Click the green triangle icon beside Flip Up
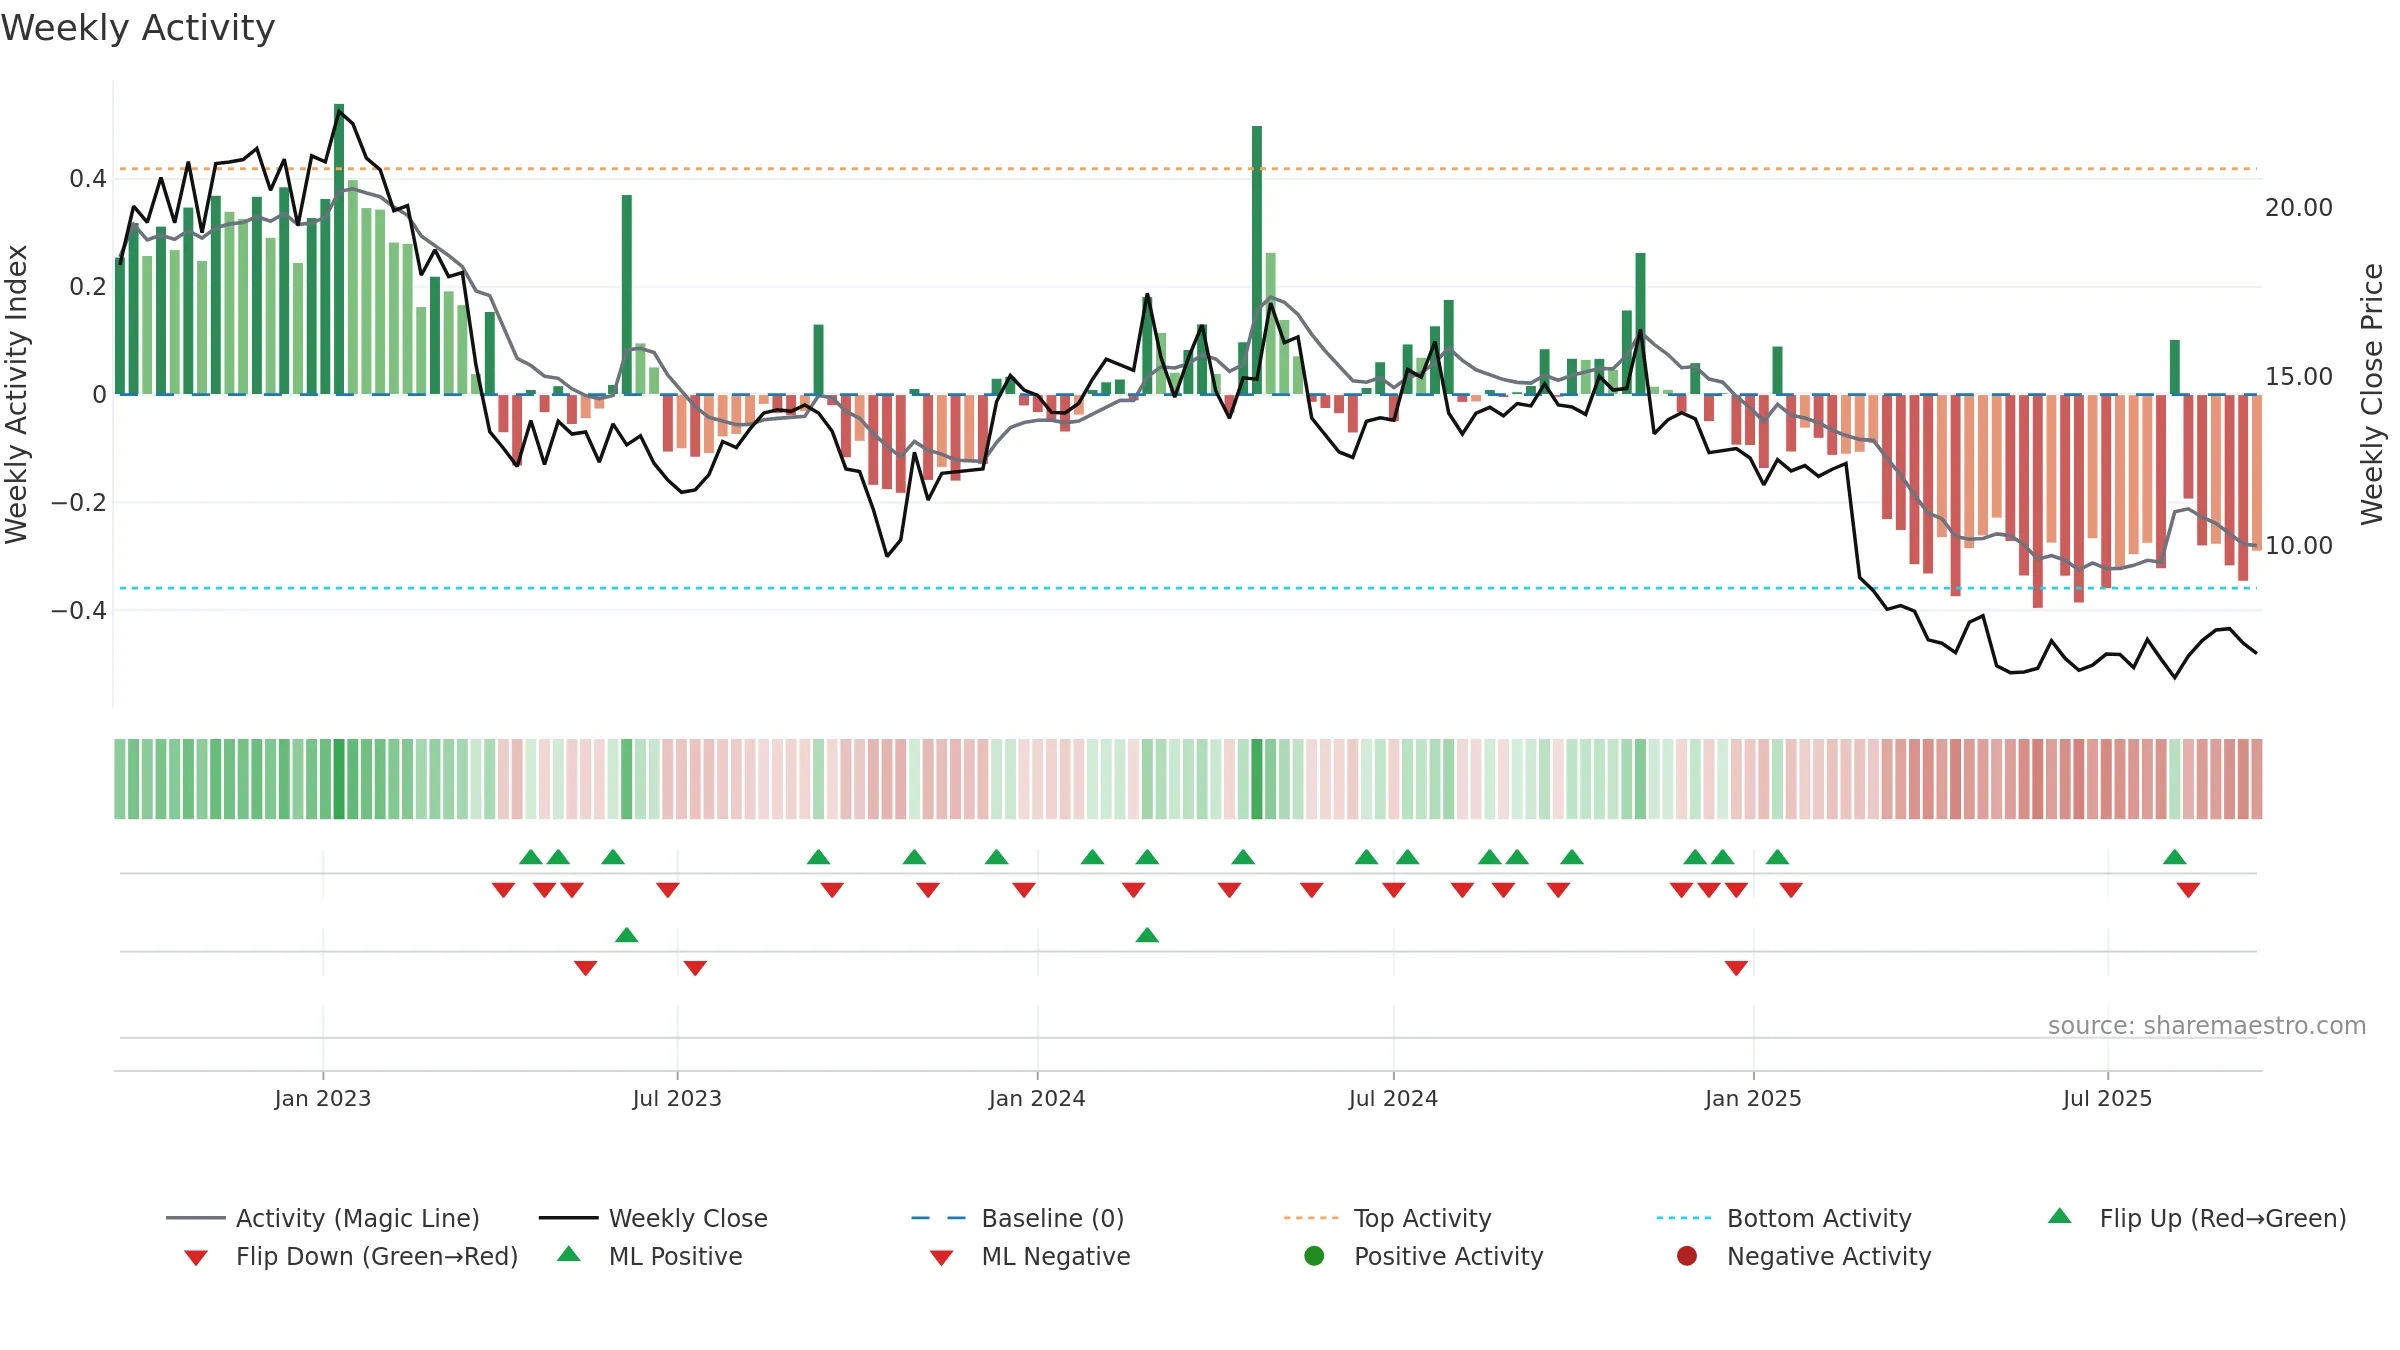The width and height of the screenshot is (2400, 1350). pos(2060,1216)
